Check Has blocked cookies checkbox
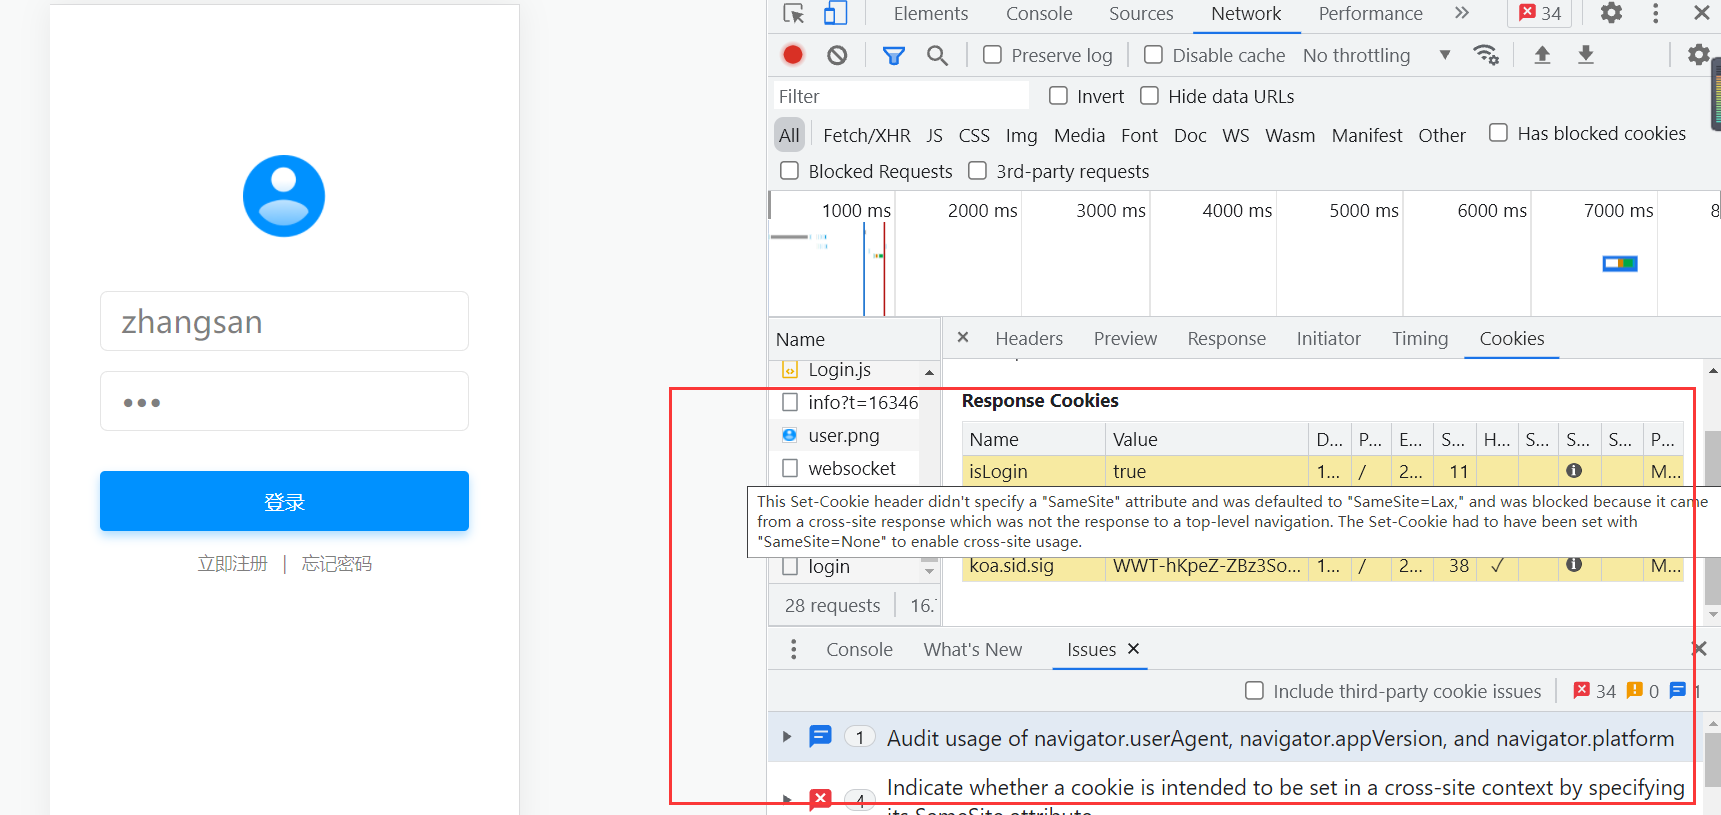The width and height of the screenshot is (1721, 815). (1498, 132)
